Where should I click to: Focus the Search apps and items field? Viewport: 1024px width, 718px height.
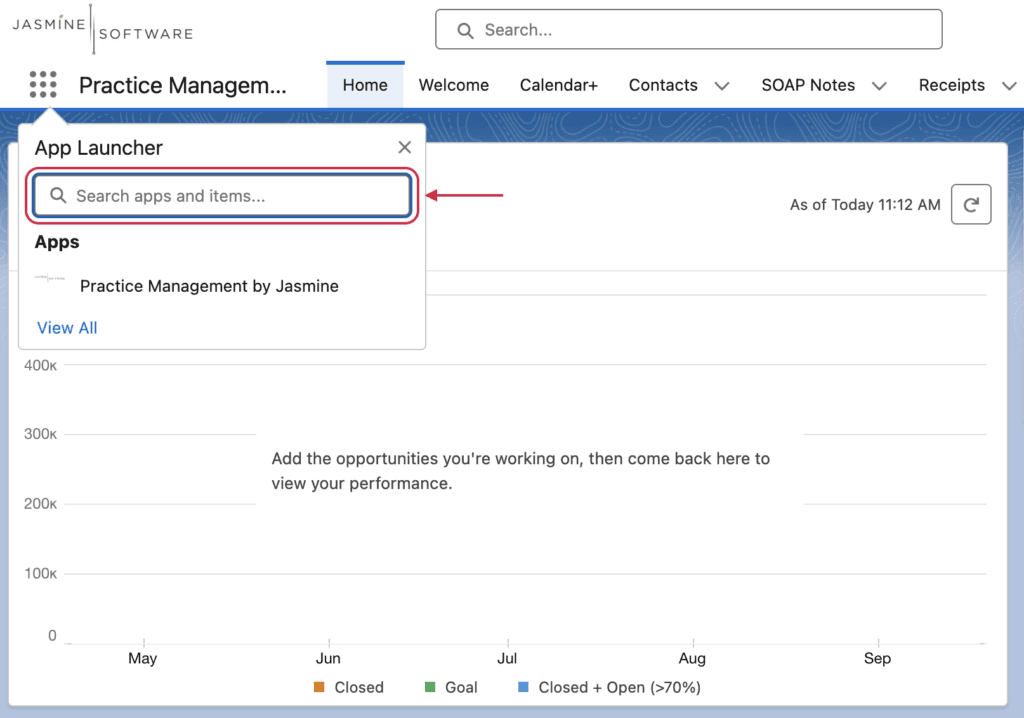coord(222,195)
